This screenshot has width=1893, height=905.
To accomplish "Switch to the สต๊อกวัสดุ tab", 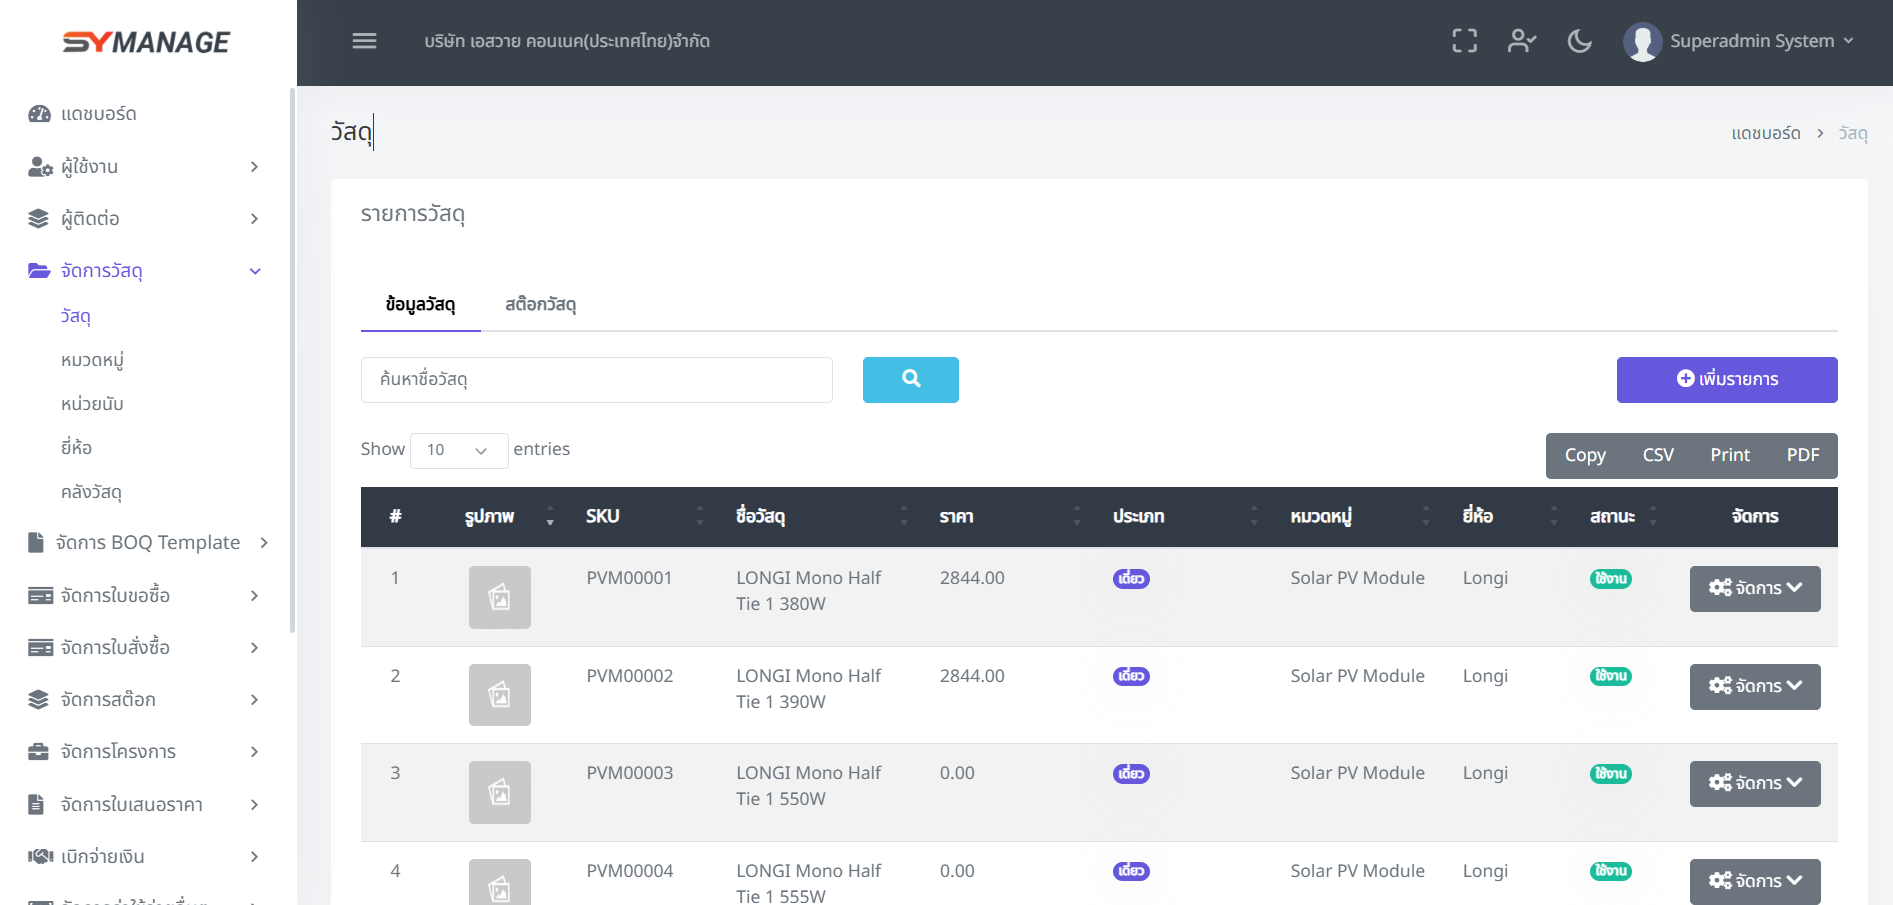I will tap(540, 304).
